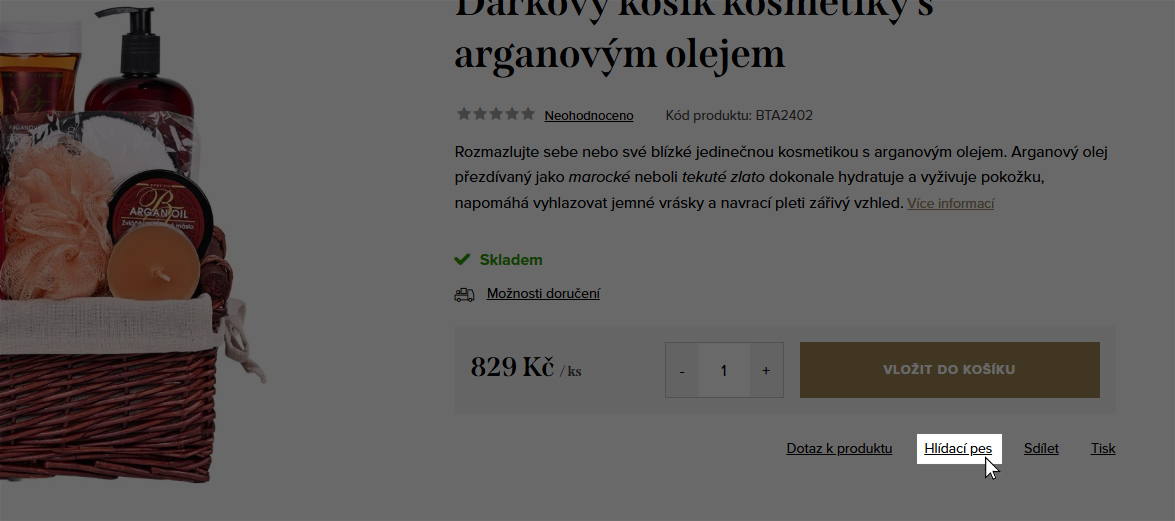This screenshot has width=1175, height=521.
Task: Open the Neohodnoceno rating link
Action: click(x=589, y=115)
